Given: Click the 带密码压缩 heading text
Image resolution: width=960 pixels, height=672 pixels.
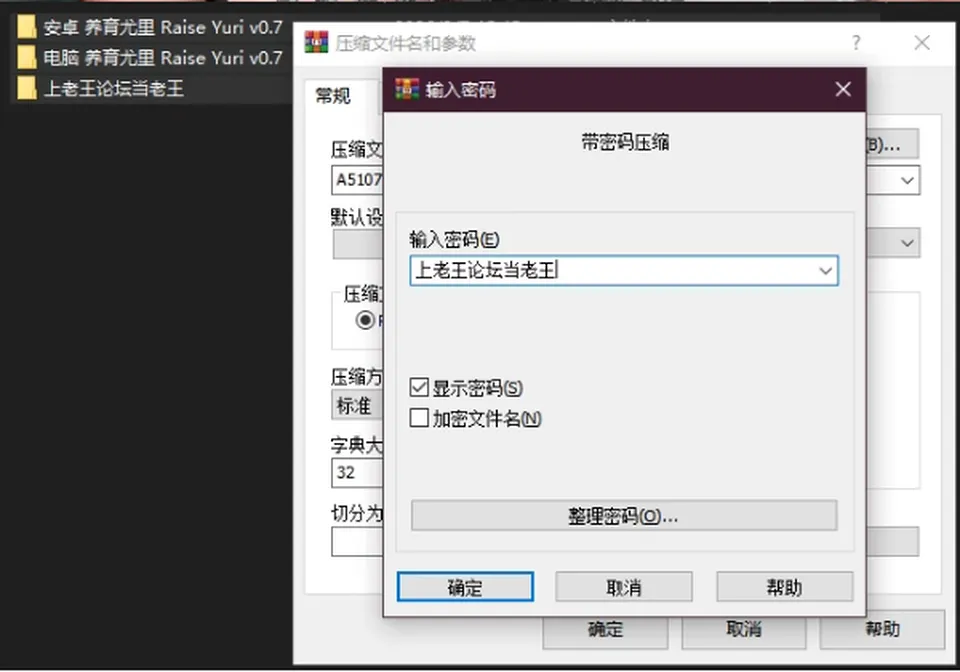Looking at the screenshot, I should pyautogui.click(x=624, y=143).
